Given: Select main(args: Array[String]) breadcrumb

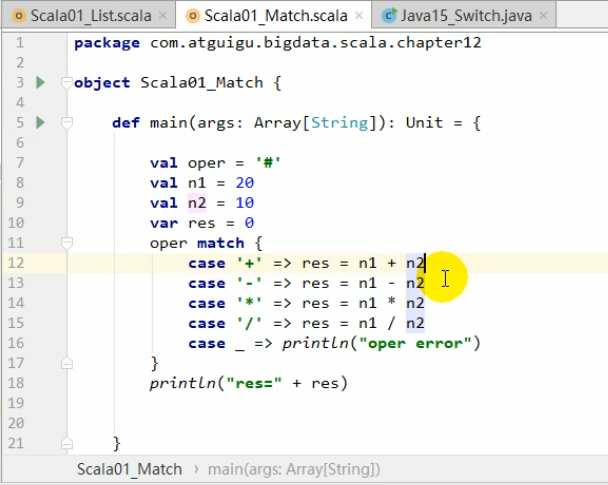Looking at the screenshot, I should (294, 469).
